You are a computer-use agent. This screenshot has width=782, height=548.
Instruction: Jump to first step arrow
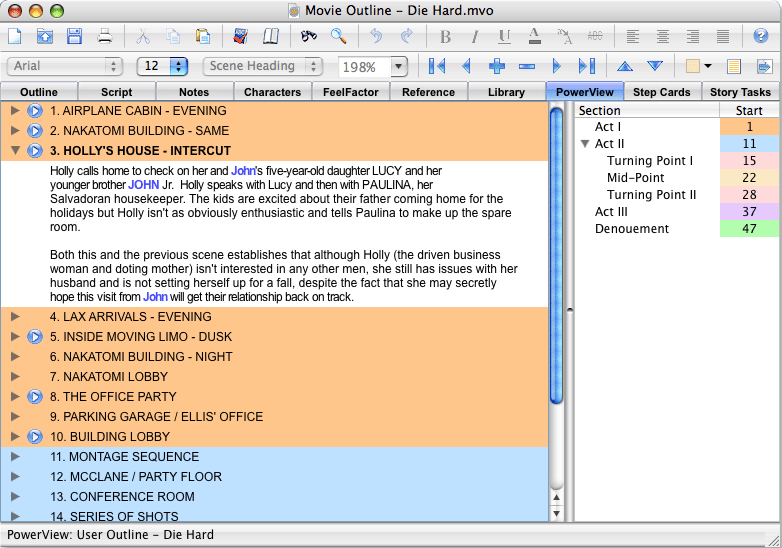pyautogui.click(x=437, y=66)
